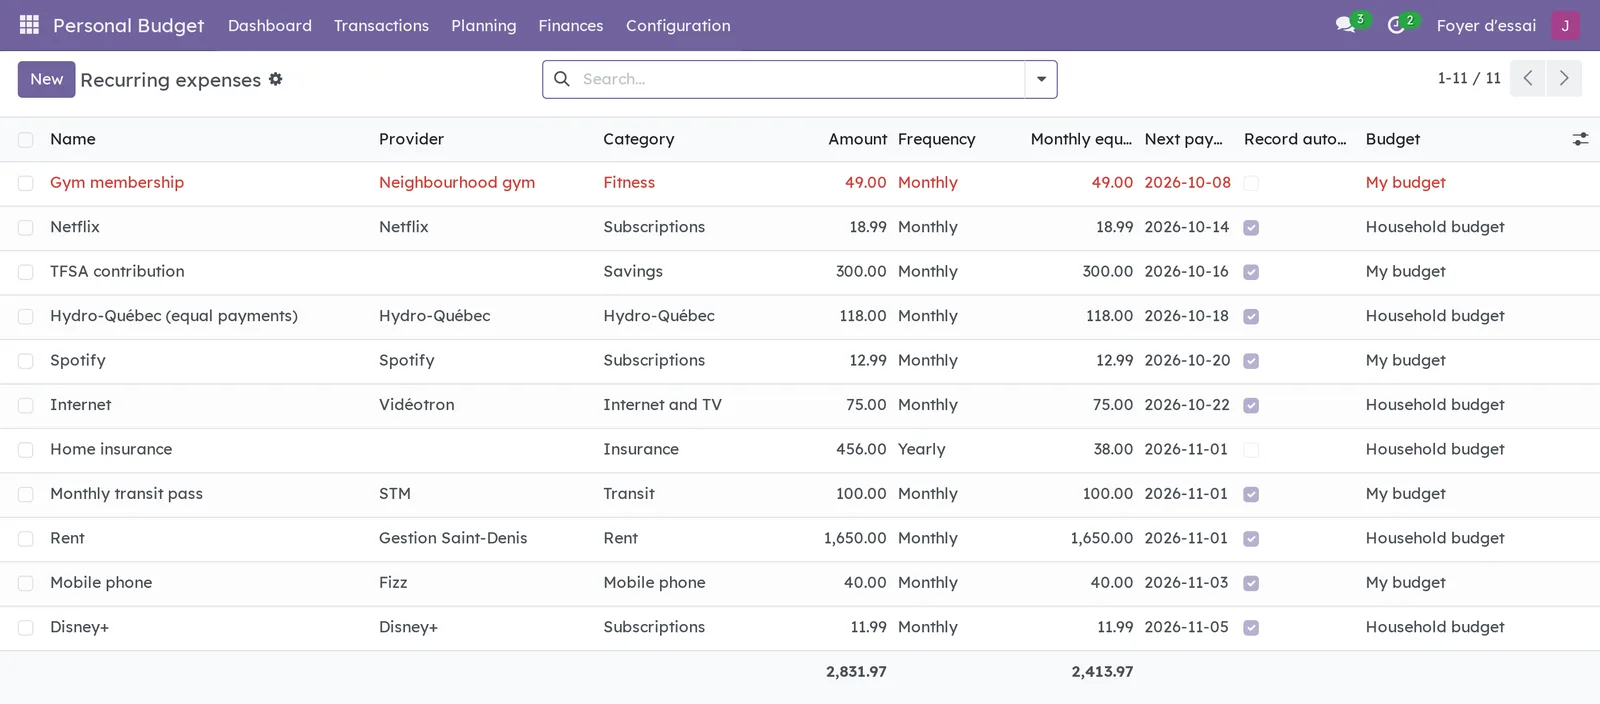Click the STM provider cell
Viewport: 1600px width, 704px height.
(395, 493)
